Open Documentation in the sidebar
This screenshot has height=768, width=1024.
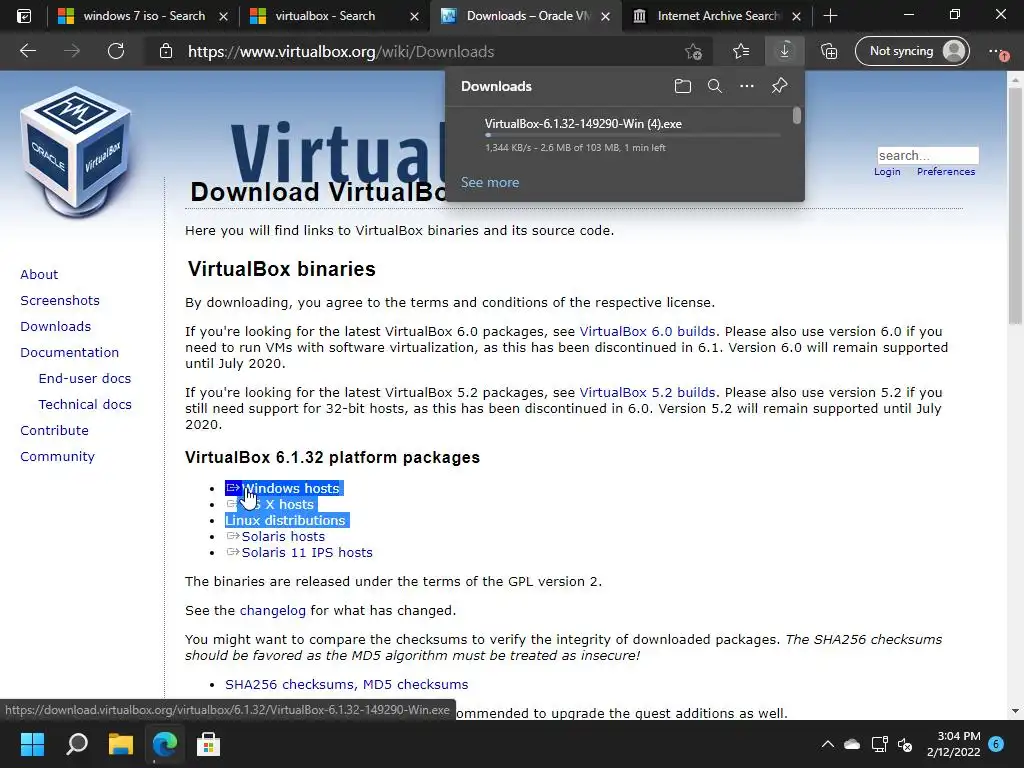click(69, 353)
